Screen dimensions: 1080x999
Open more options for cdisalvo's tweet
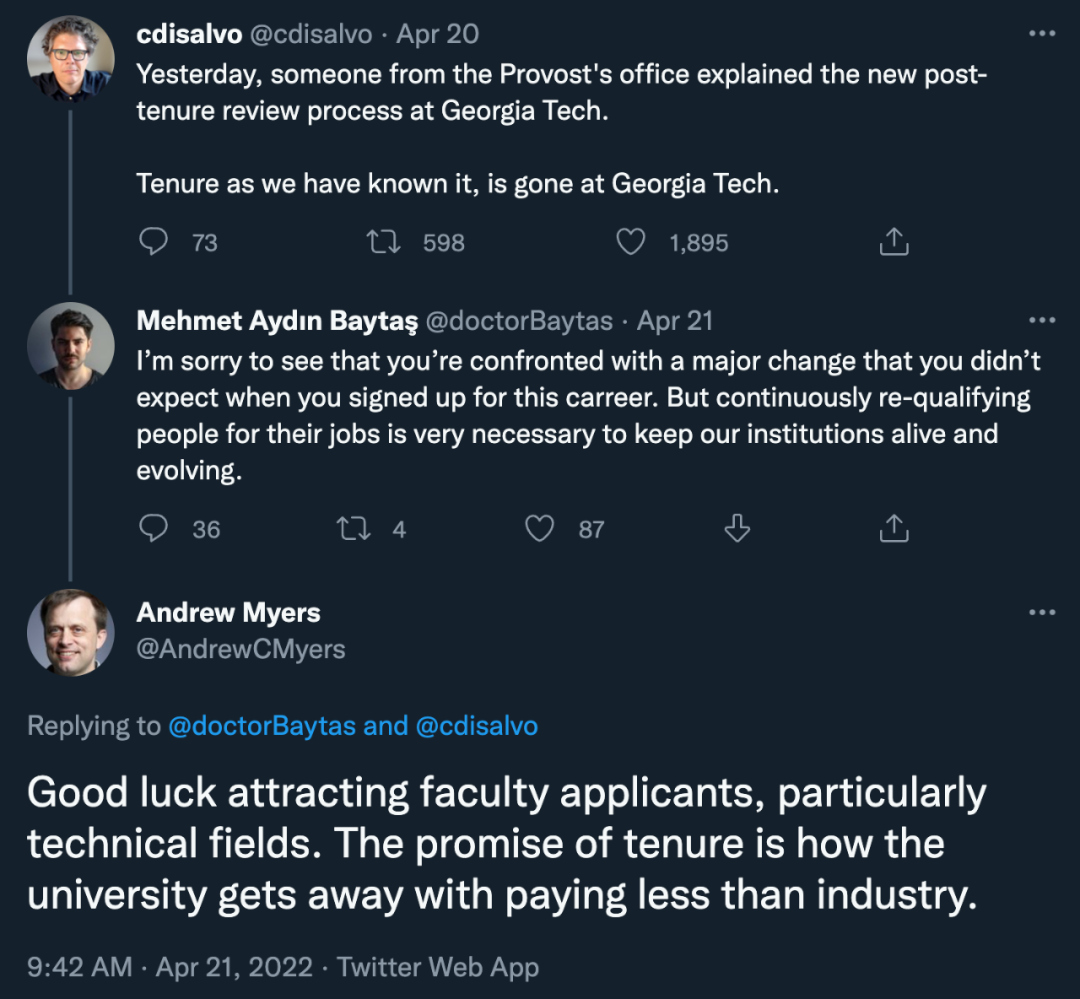[x=1042, y=34]
